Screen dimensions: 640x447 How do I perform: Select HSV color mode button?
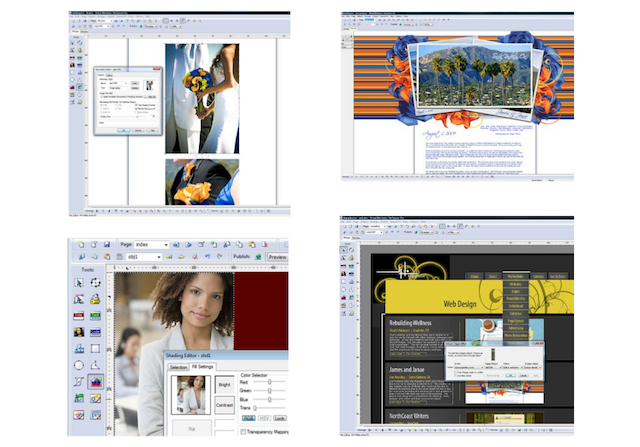coord(264,418)
